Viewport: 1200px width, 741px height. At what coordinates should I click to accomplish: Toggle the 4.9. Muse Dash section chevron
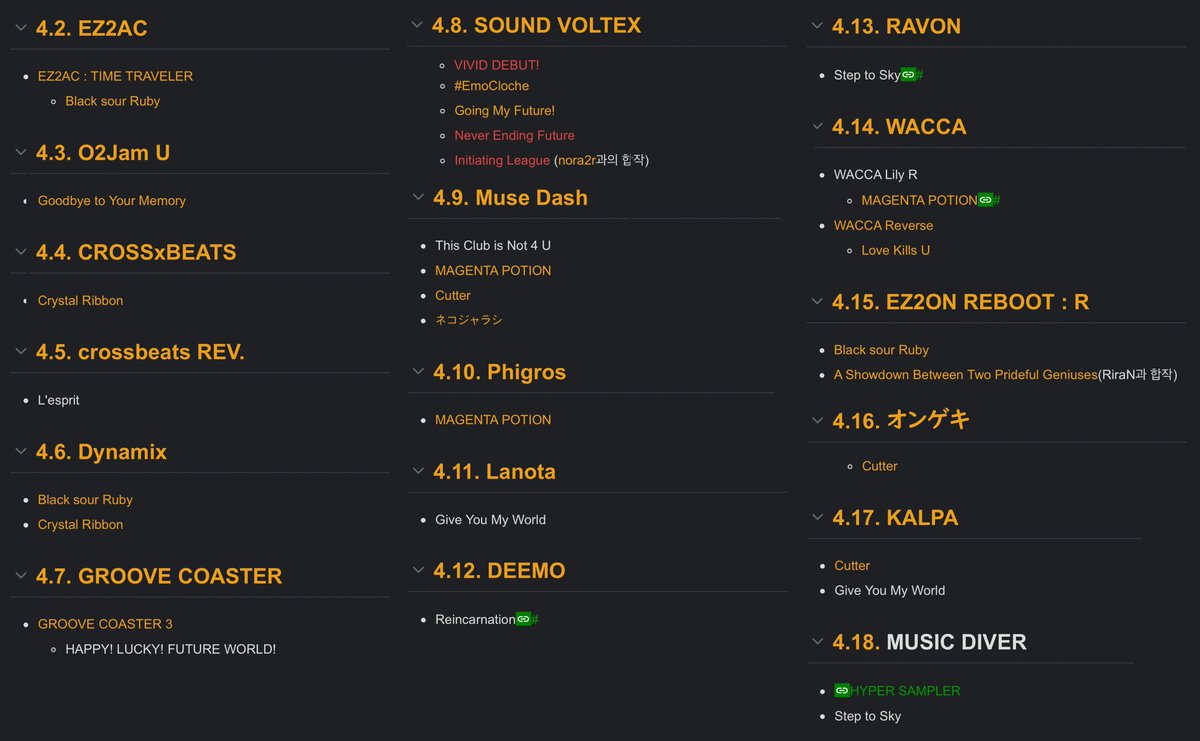pyautogui.click(x=418, y=198)
